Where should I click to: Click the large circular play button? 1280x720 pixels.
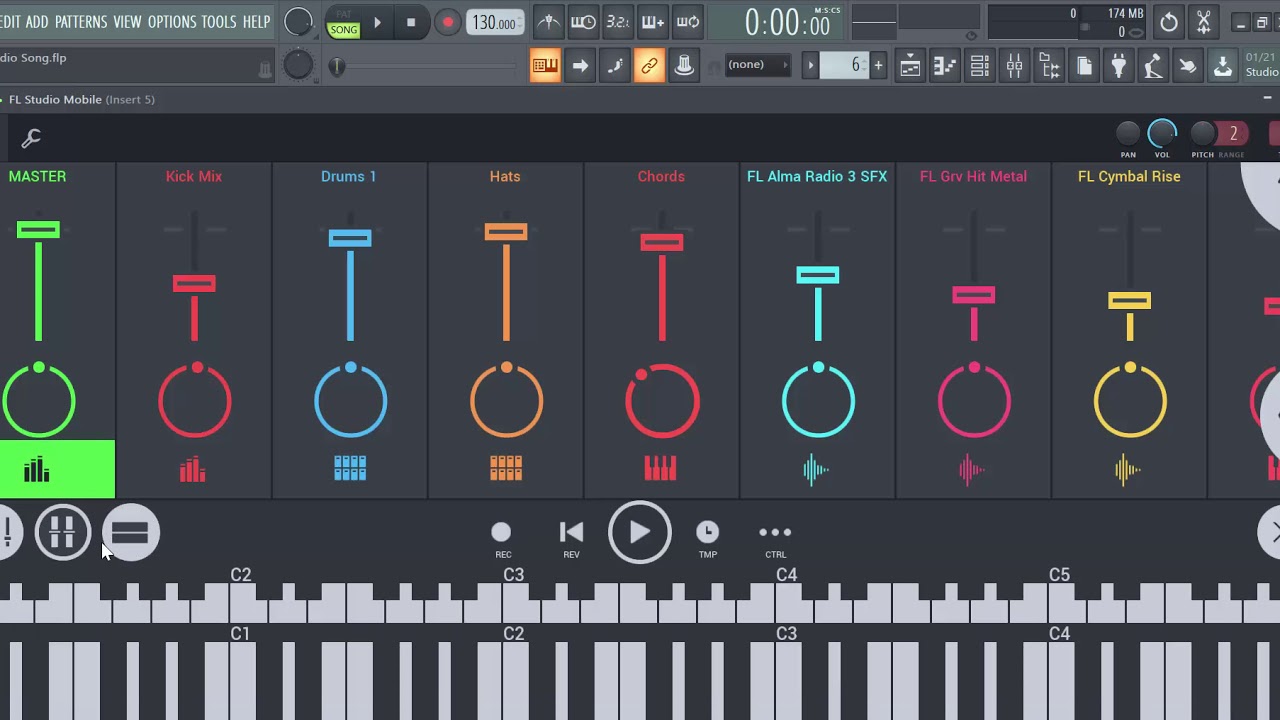(640, 532)
